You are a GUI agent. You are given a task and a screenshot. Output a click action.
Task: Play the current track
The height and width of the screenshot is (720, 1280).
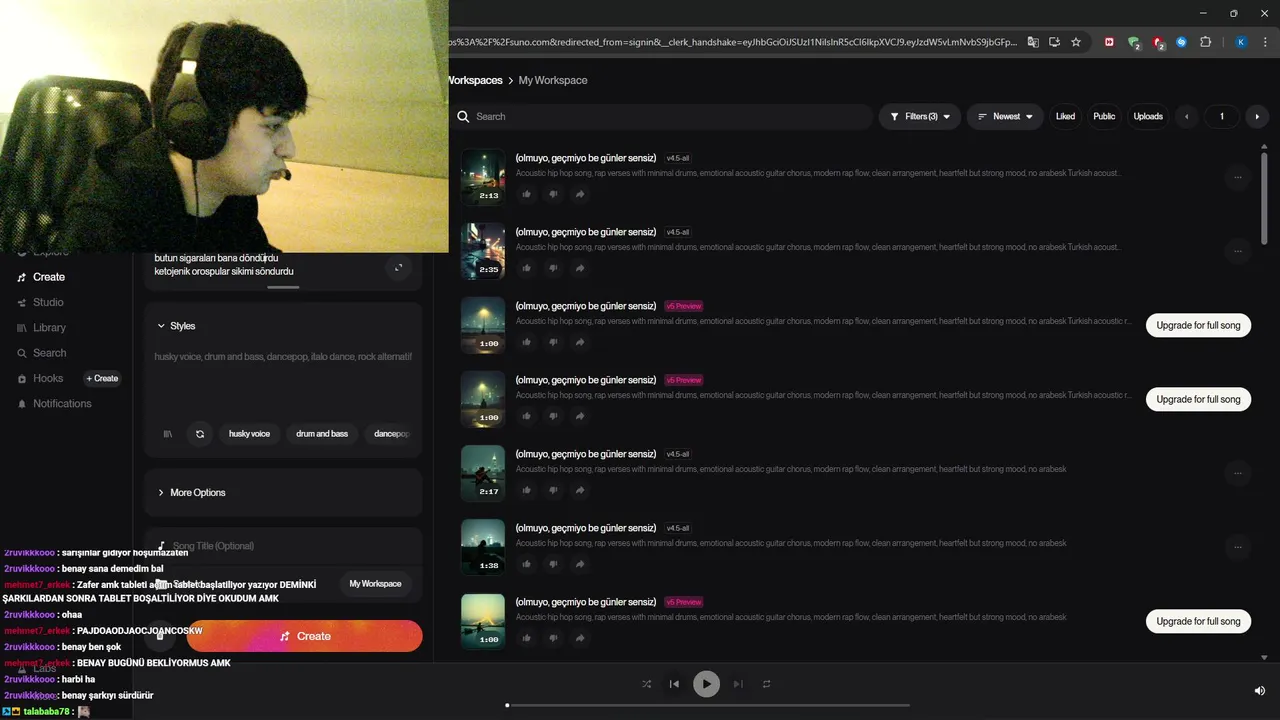point(706,684)
